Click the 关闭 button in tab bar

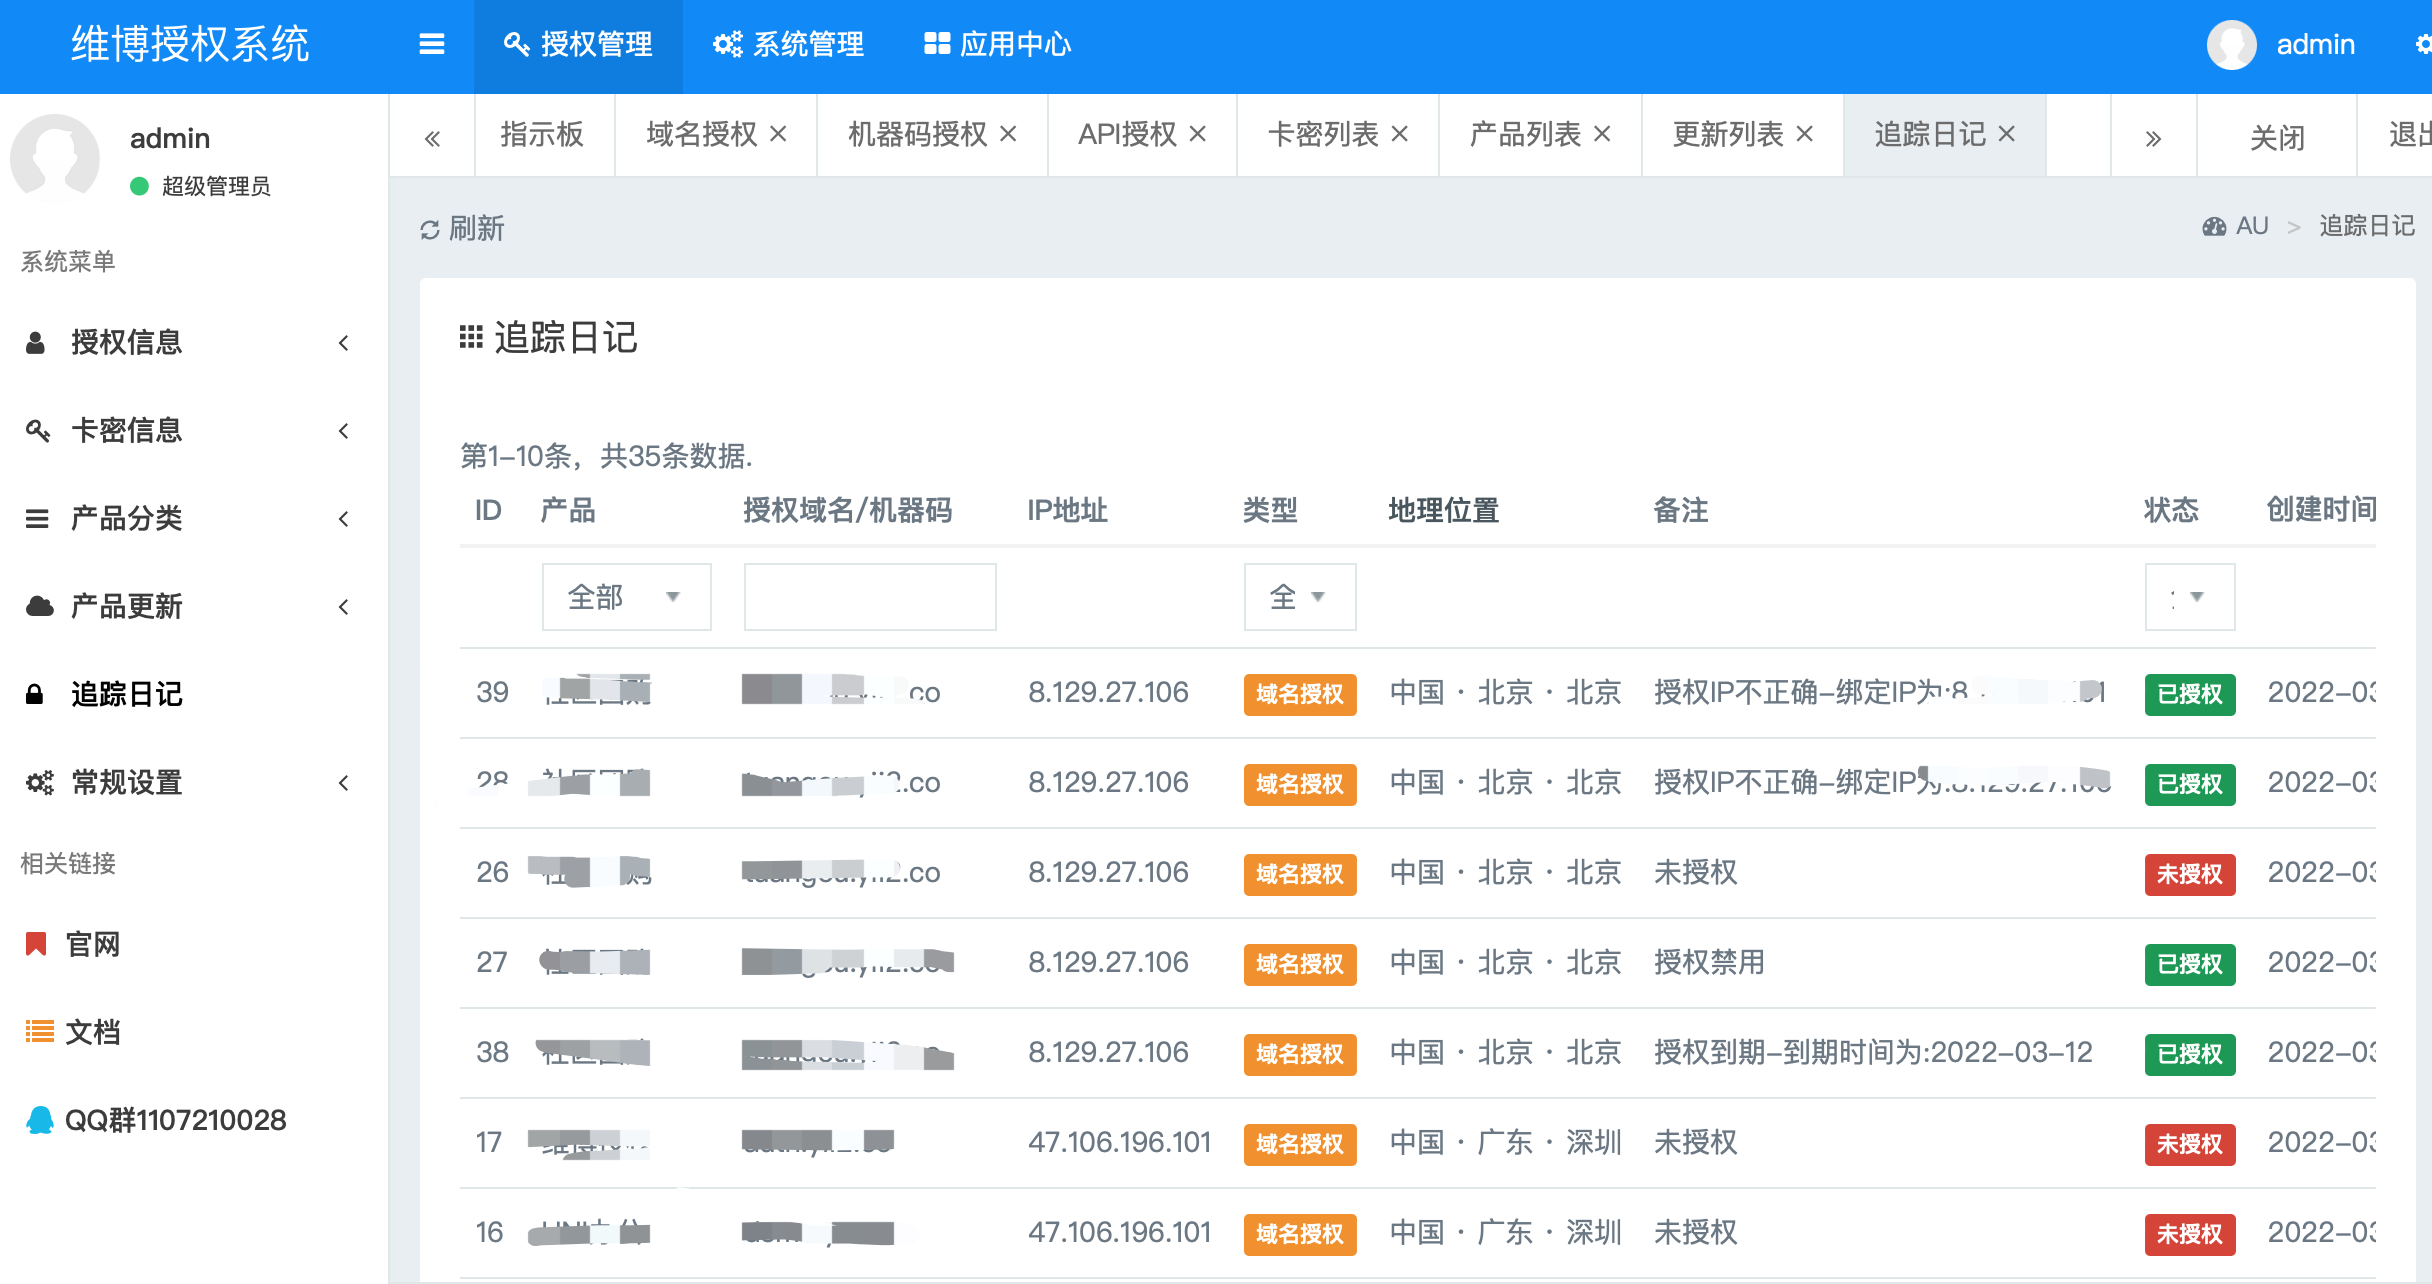click(2277, 137)
